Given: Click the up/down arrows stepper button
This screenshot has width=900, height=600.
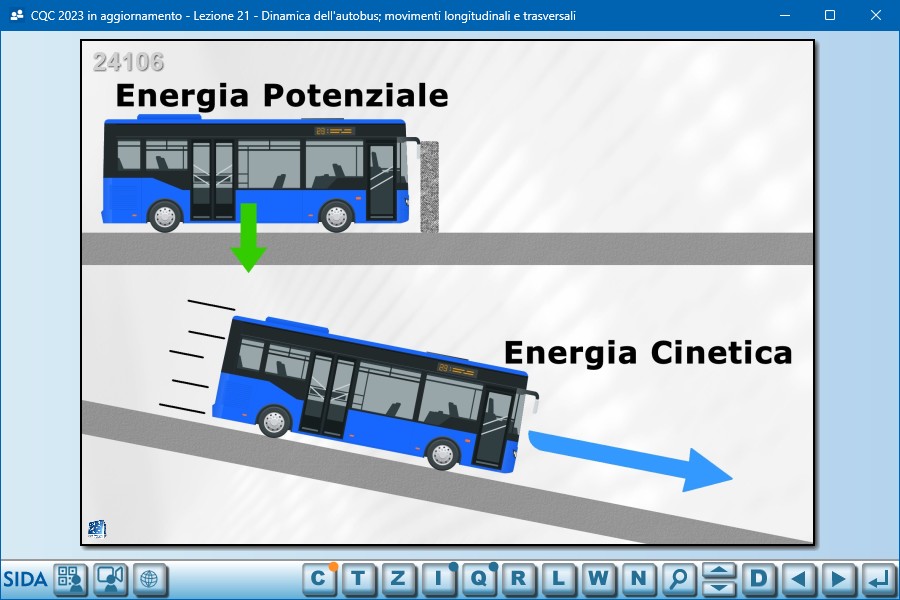Looking at the screenshot, I should point(719,578).
